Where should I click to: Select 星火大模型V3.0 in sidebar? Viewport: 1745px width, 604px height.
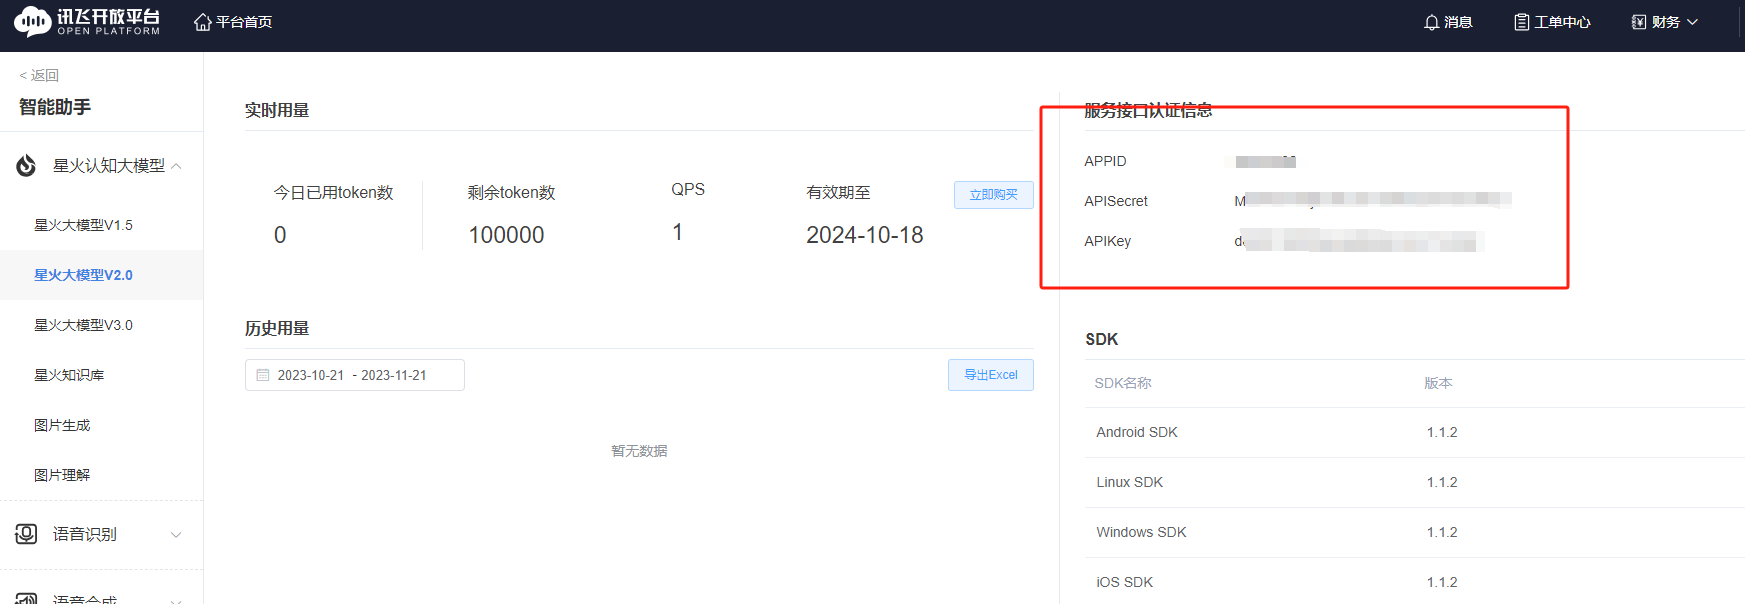pyautogui.click(x=83, y=325)
